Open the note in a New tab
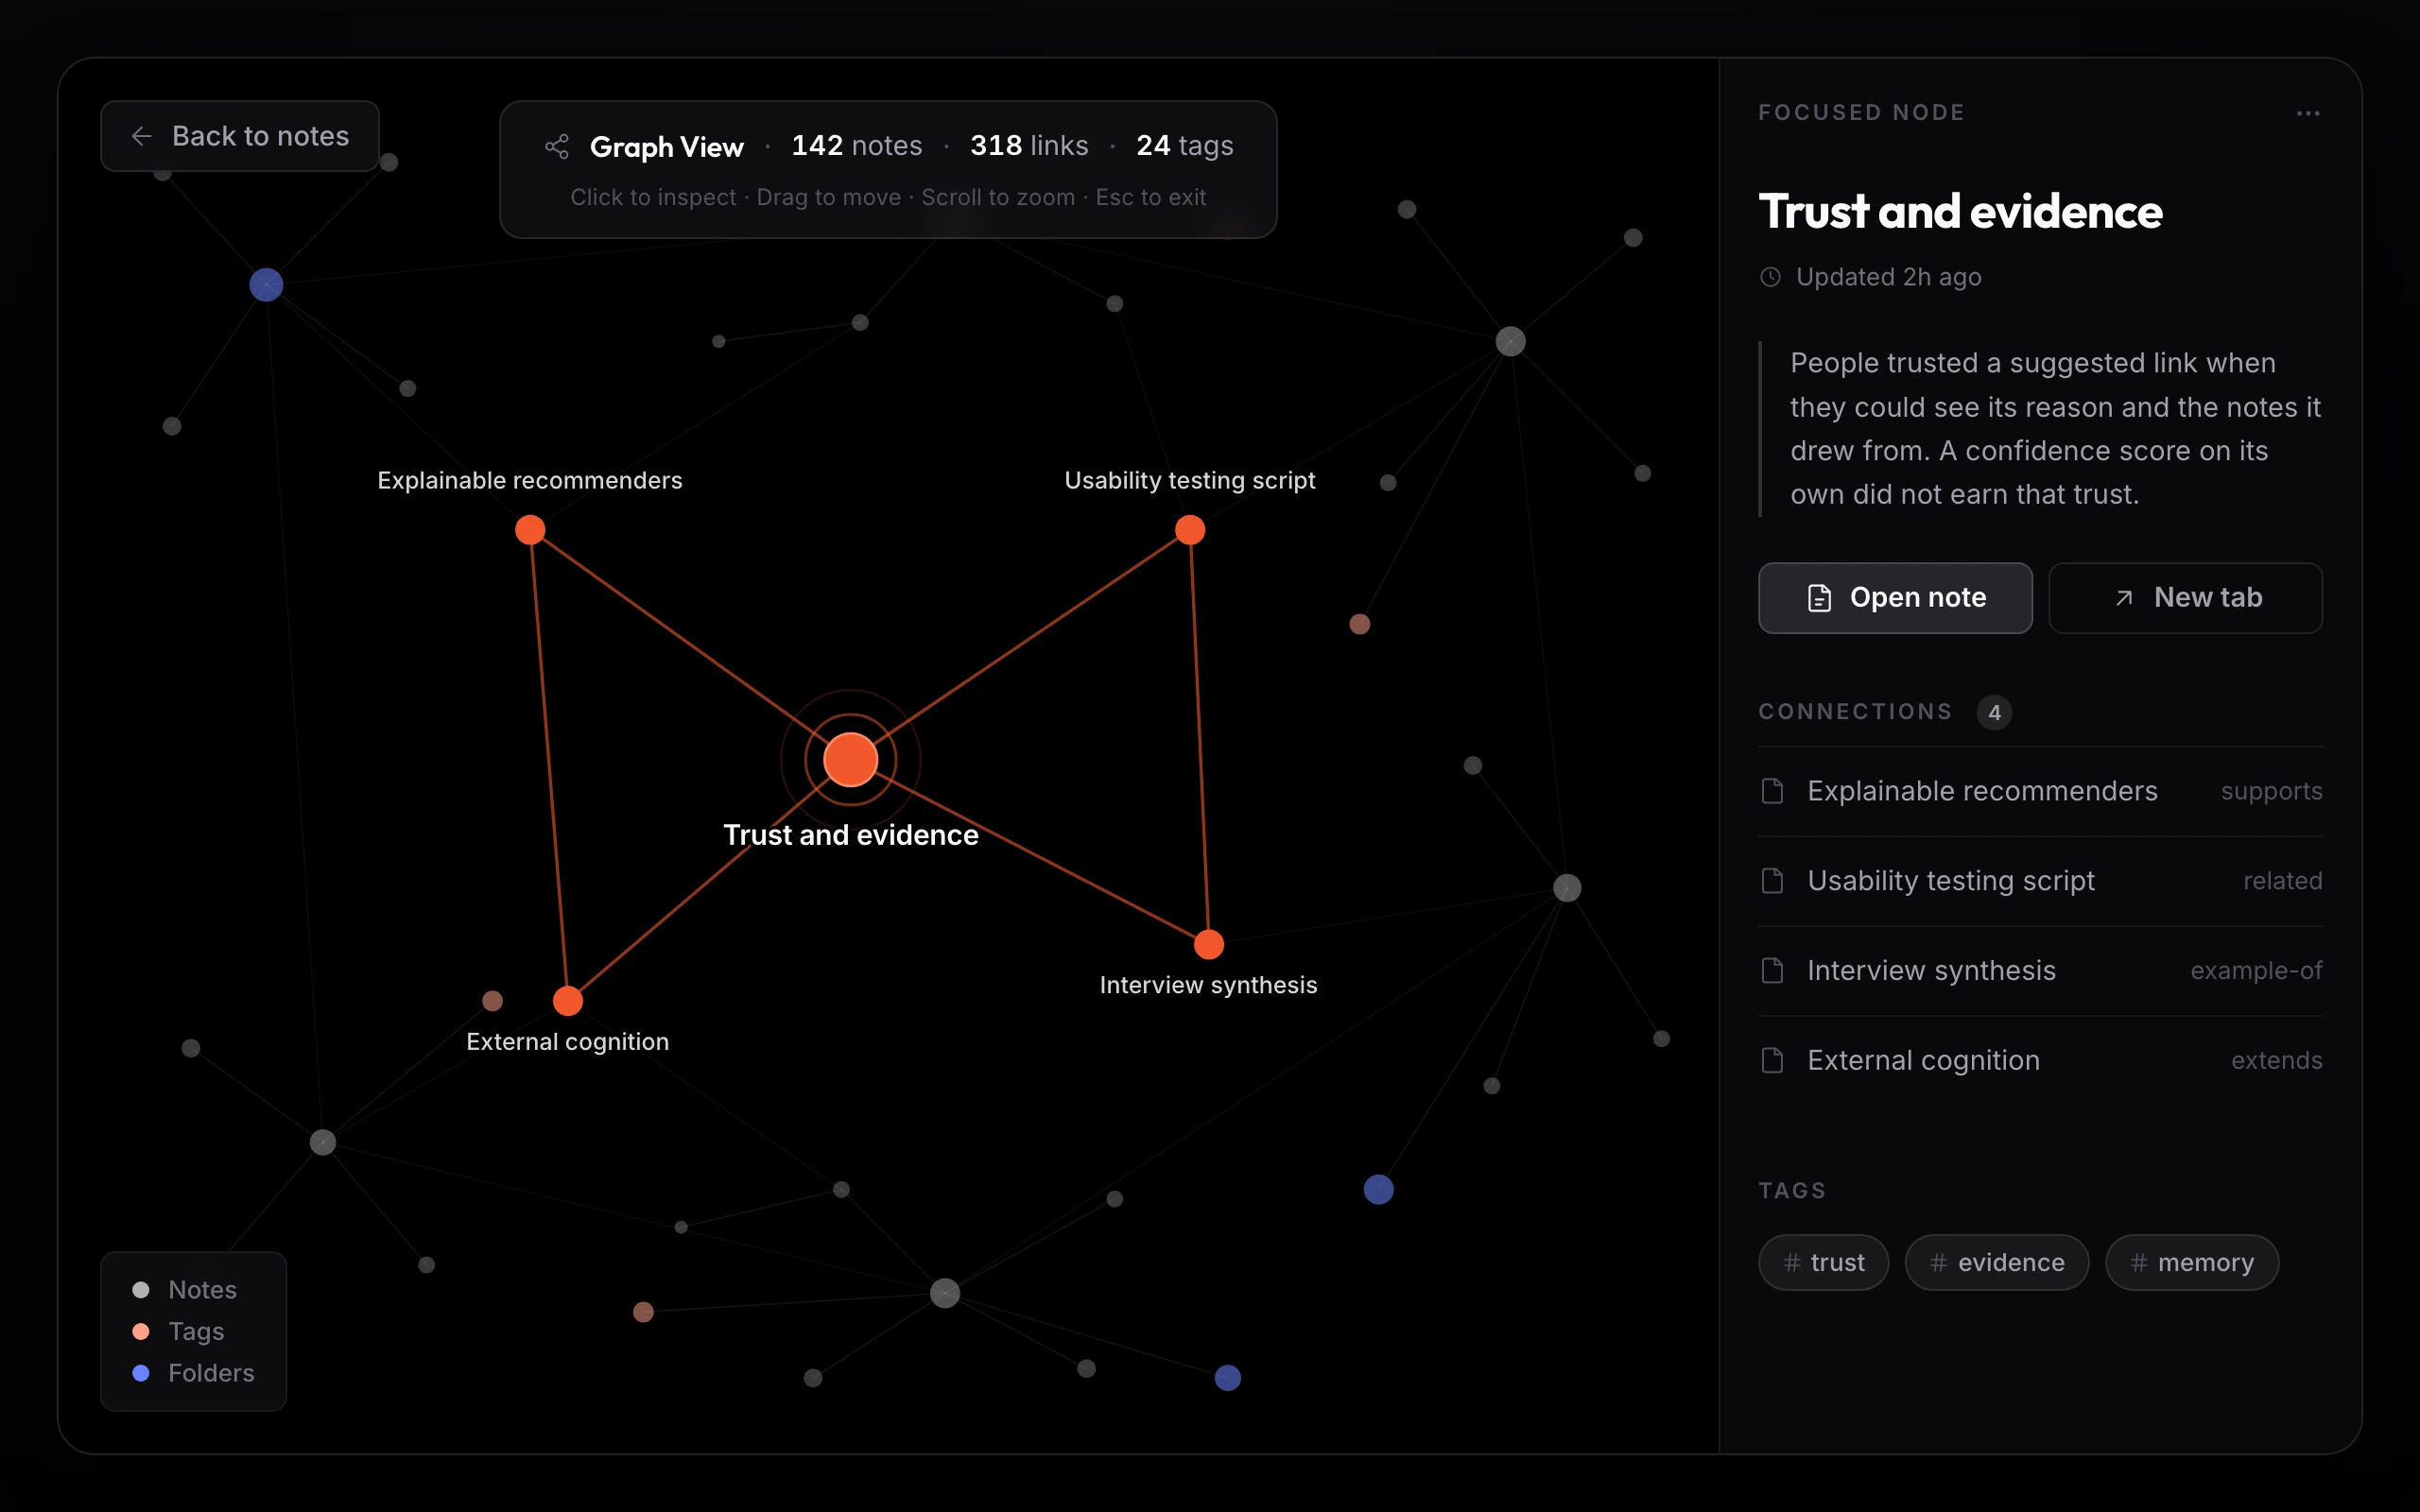Image resolution: width=2420 pixels, height=1512 pixels. pos(2185,598)
